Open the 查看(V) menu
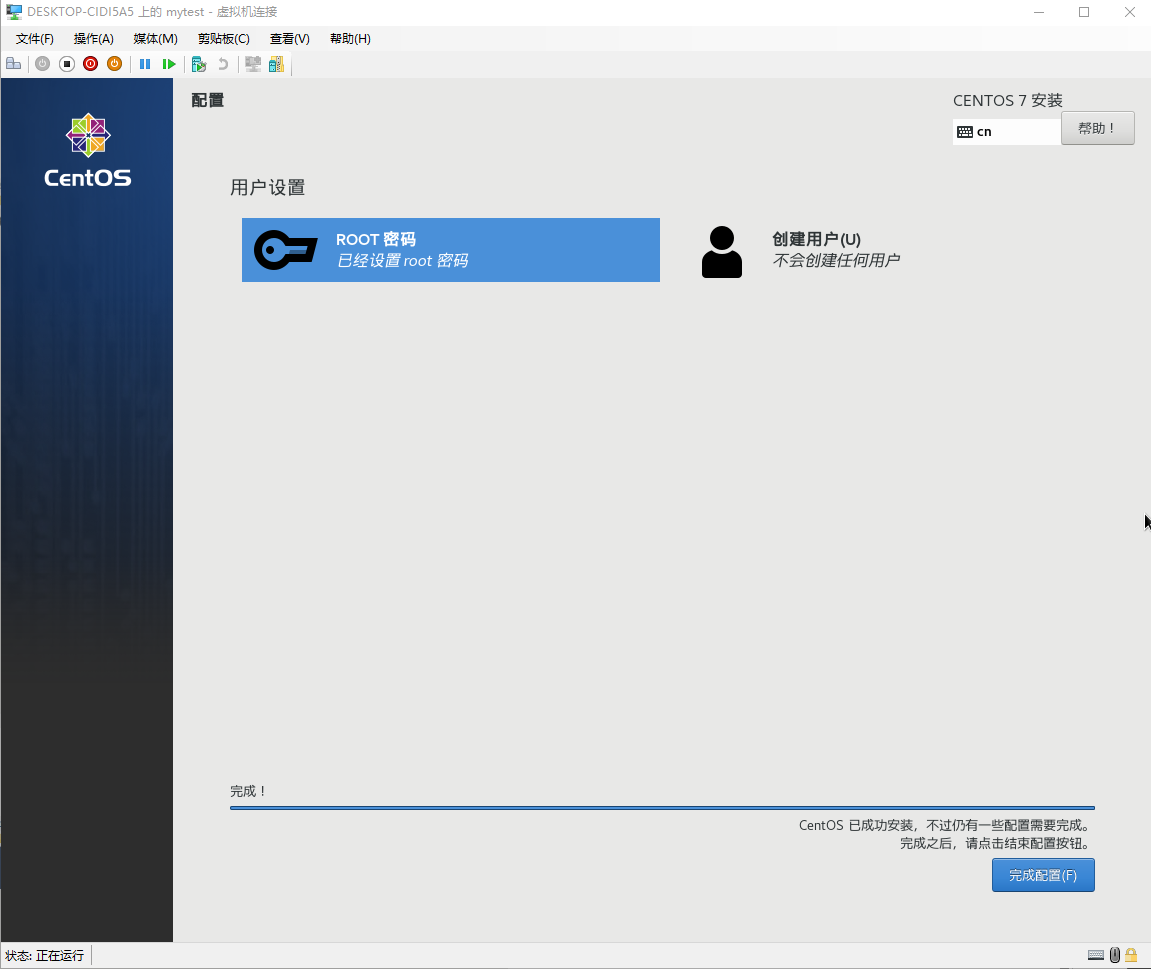 click(x=290, y=39)
